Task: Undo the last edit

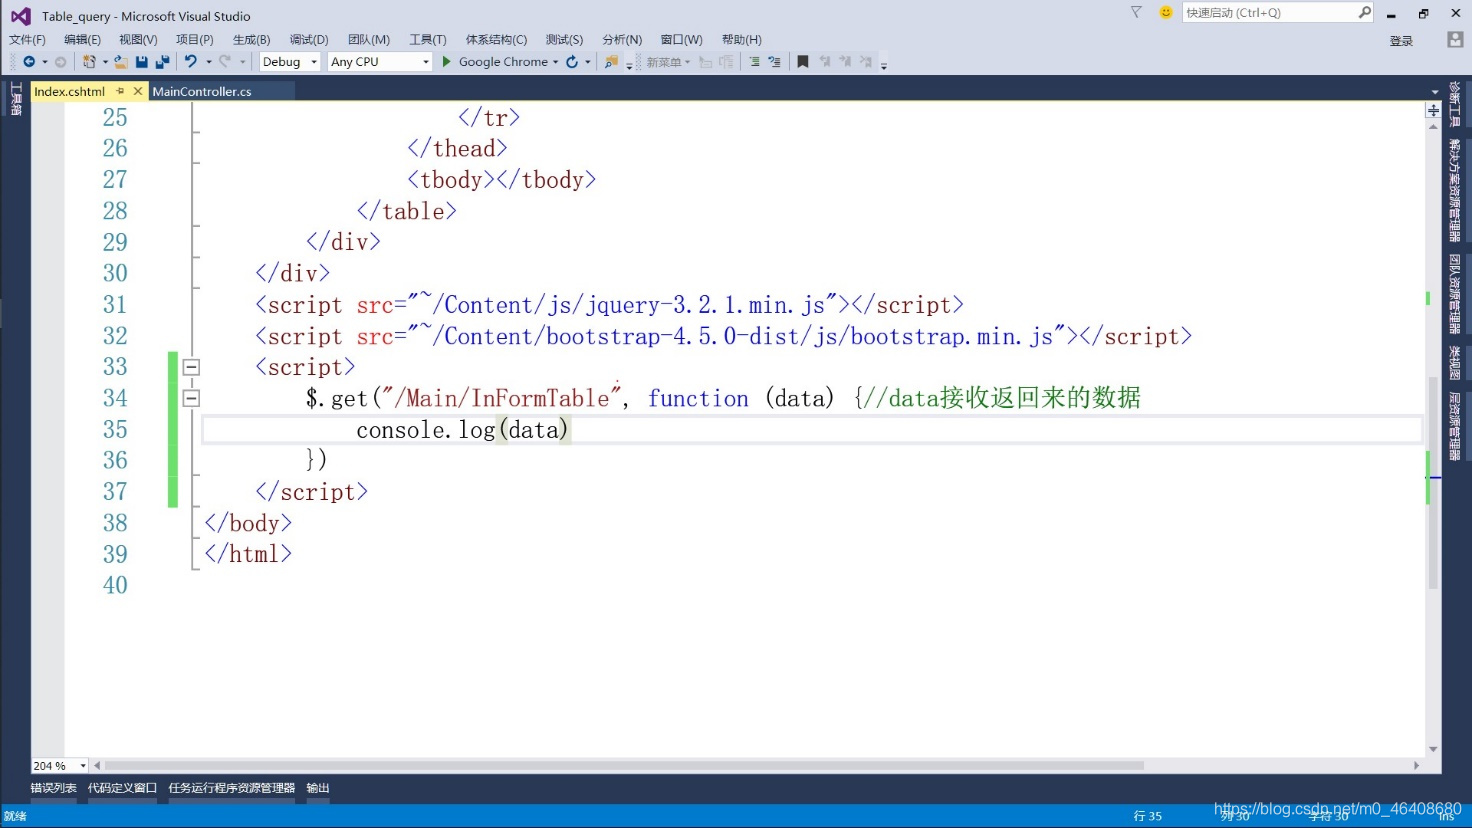Action: coord(191,62)
